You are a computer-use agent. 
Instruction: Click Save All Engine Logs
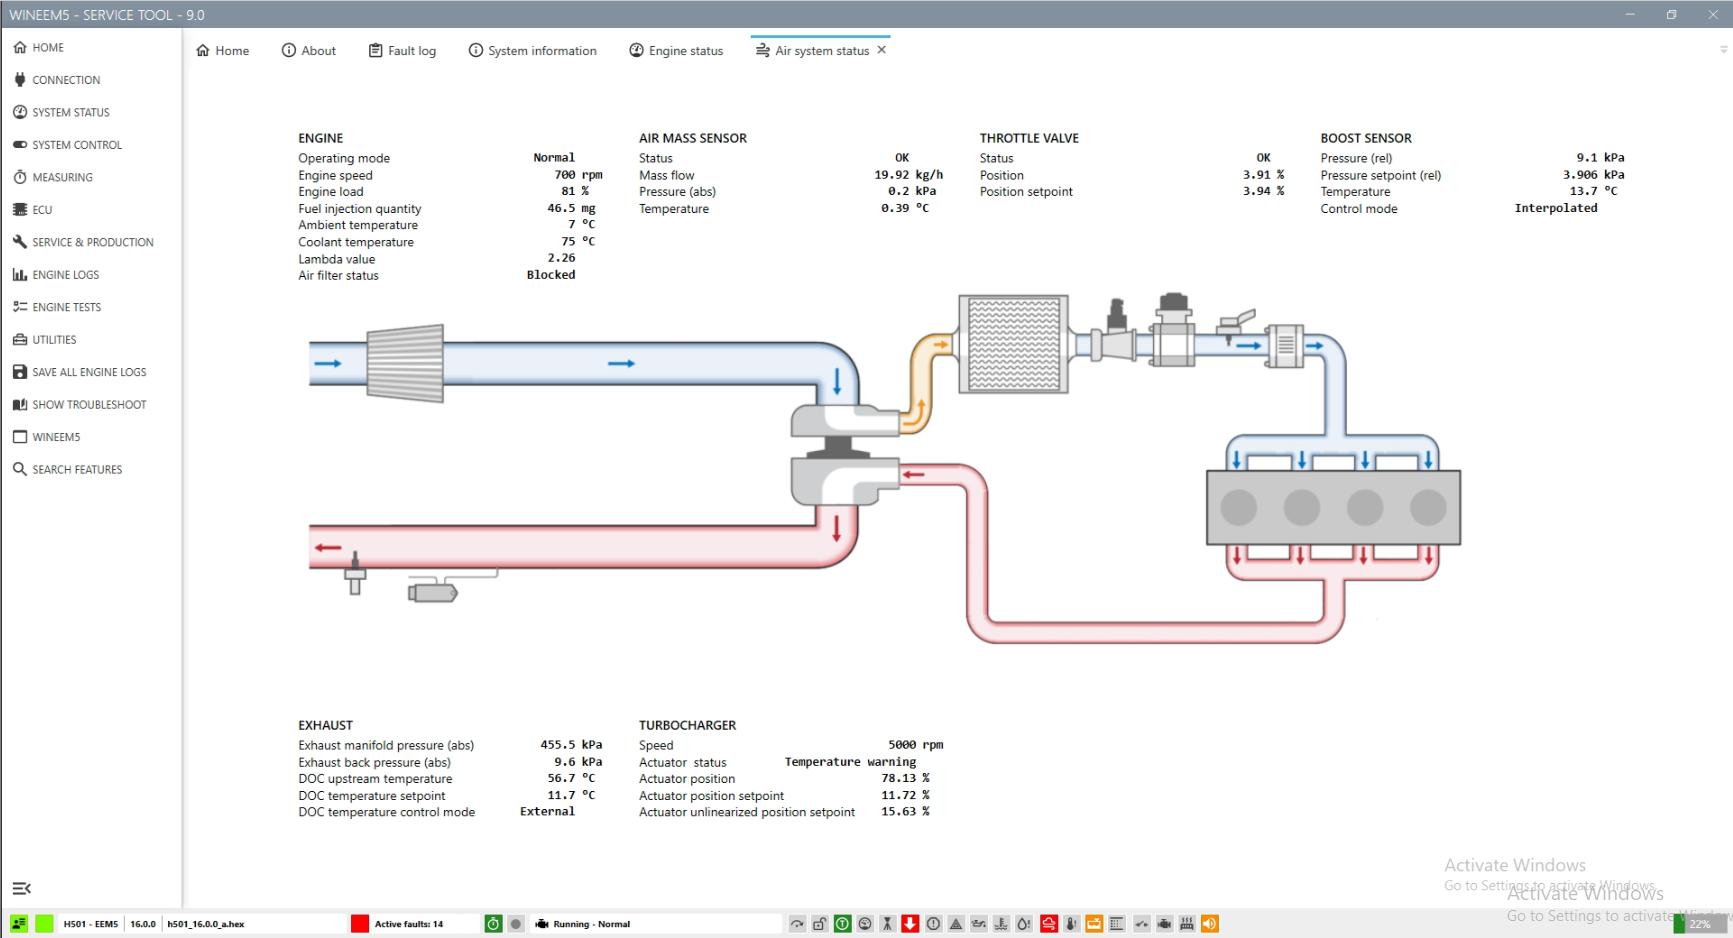pyautogui.click(x=88, y=372)
